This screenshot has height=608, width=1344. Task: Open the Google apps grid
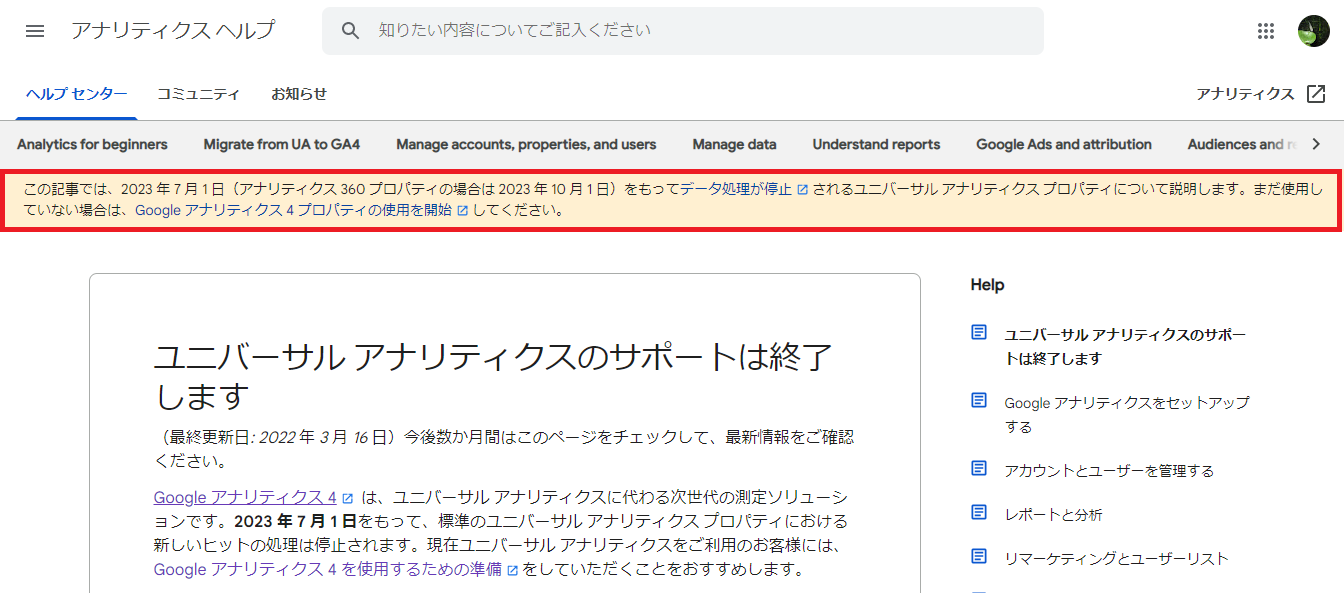pos(1266,31)
